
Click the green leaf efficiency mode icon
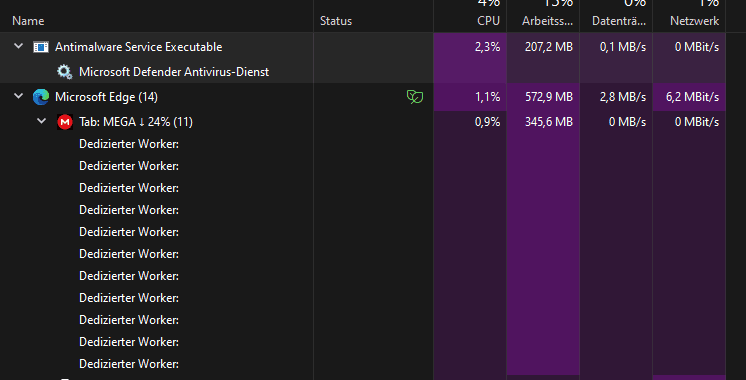[x=415, y=97]
